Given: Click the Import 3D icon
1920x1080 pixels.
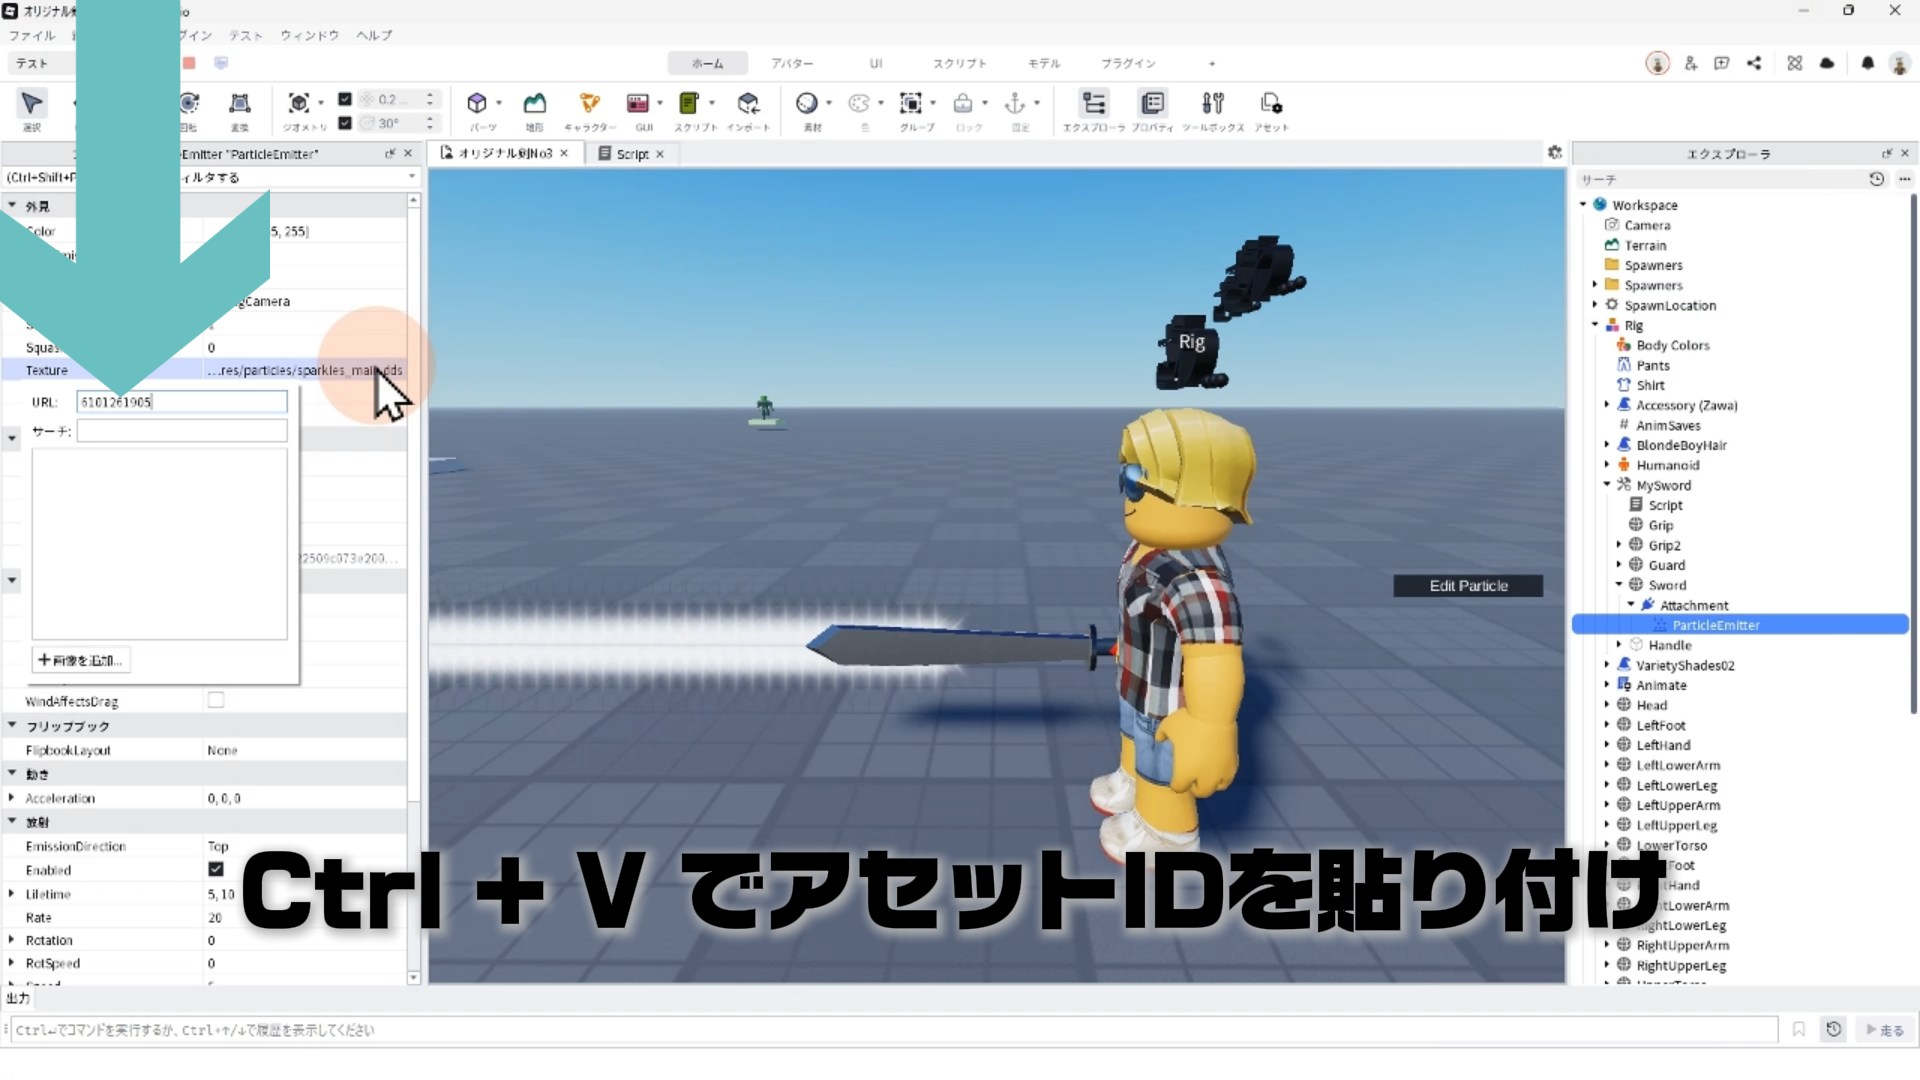Looking at the screenshot, I should 748,104.
